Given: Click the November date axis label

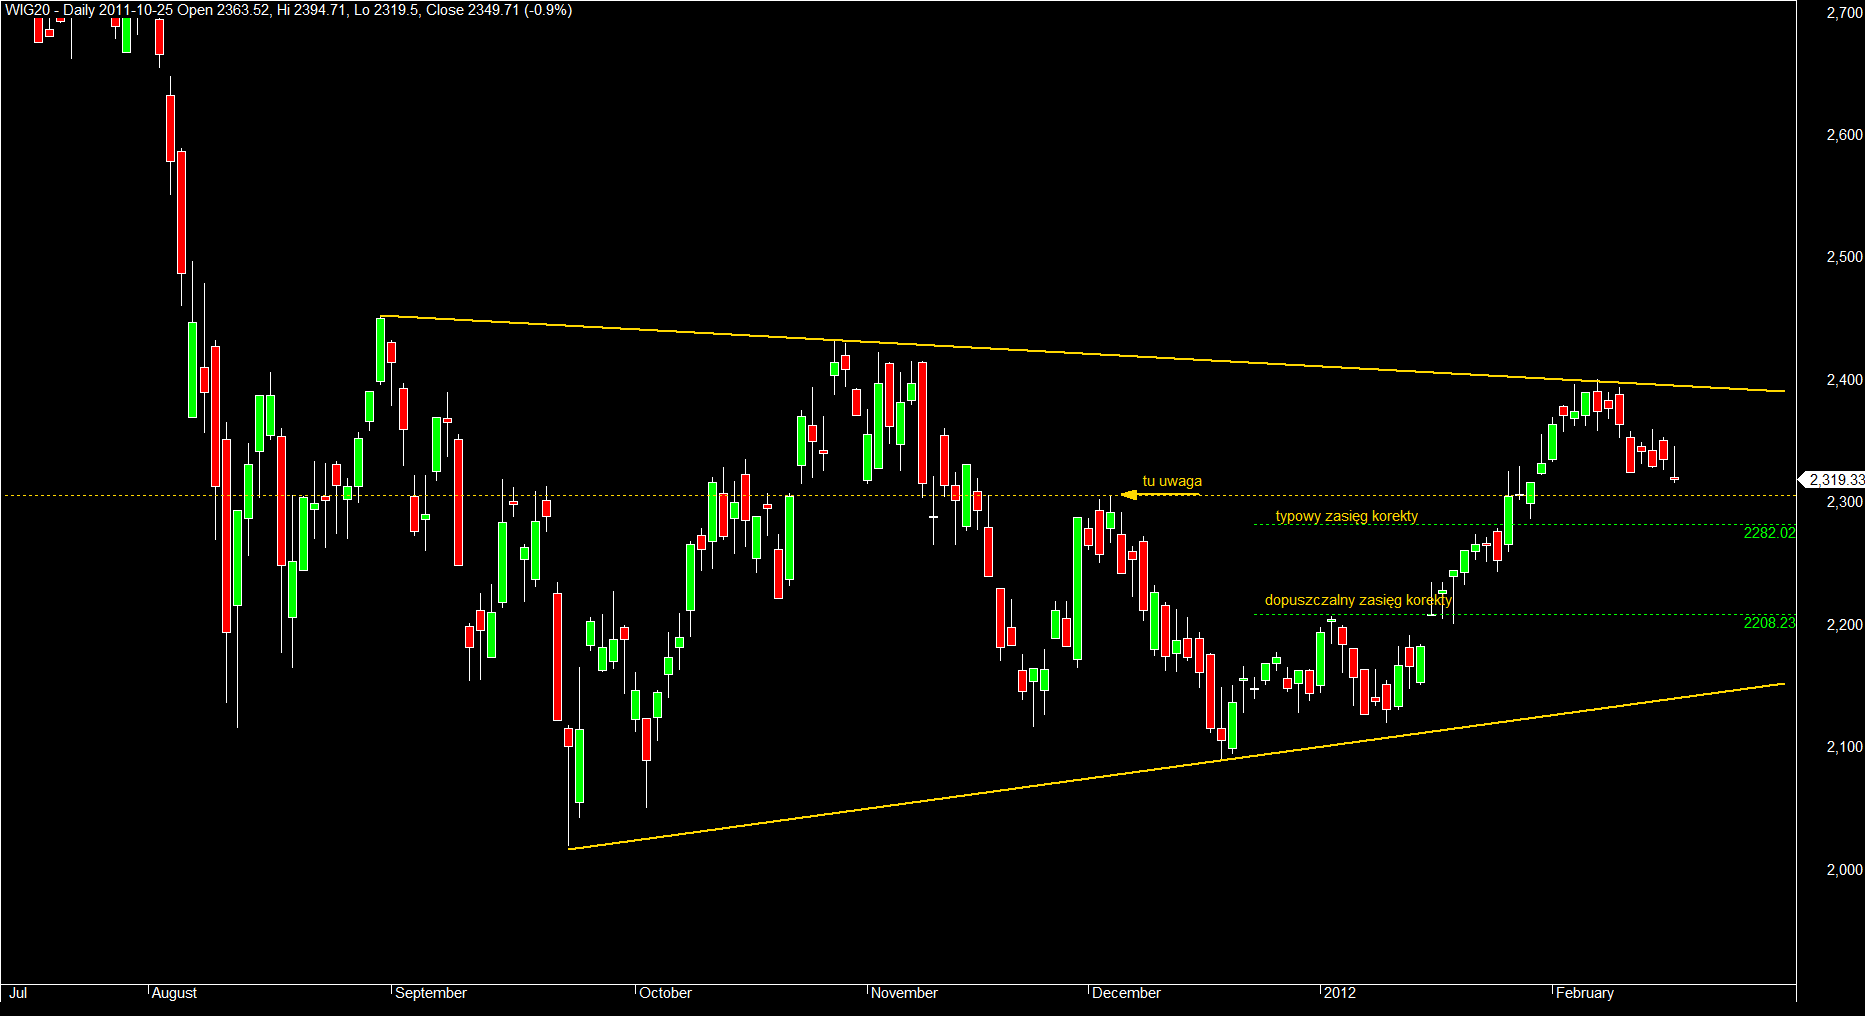Looking at the screenshot, I should [904, 993].
